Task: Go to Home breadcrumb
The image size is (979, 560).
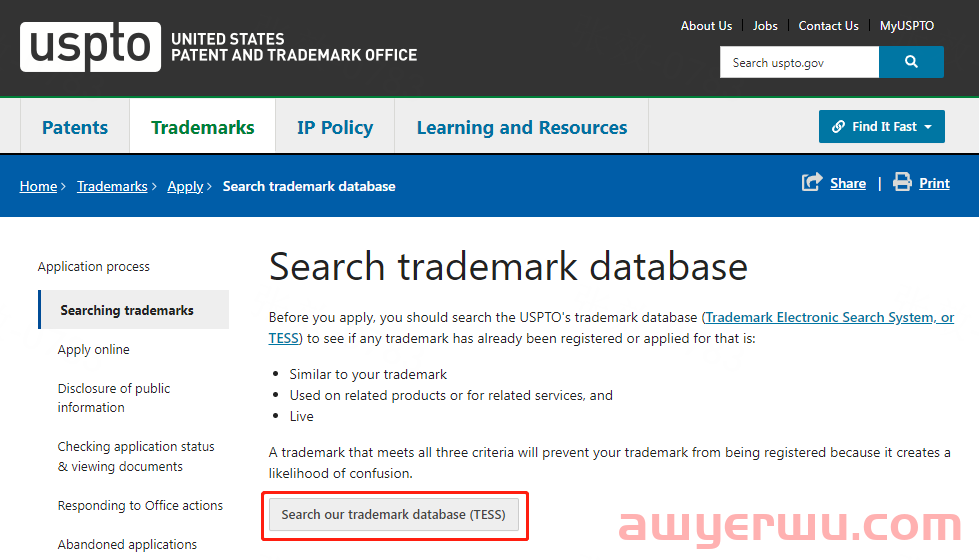Action: pyautogui.click(x=38, y=186)
